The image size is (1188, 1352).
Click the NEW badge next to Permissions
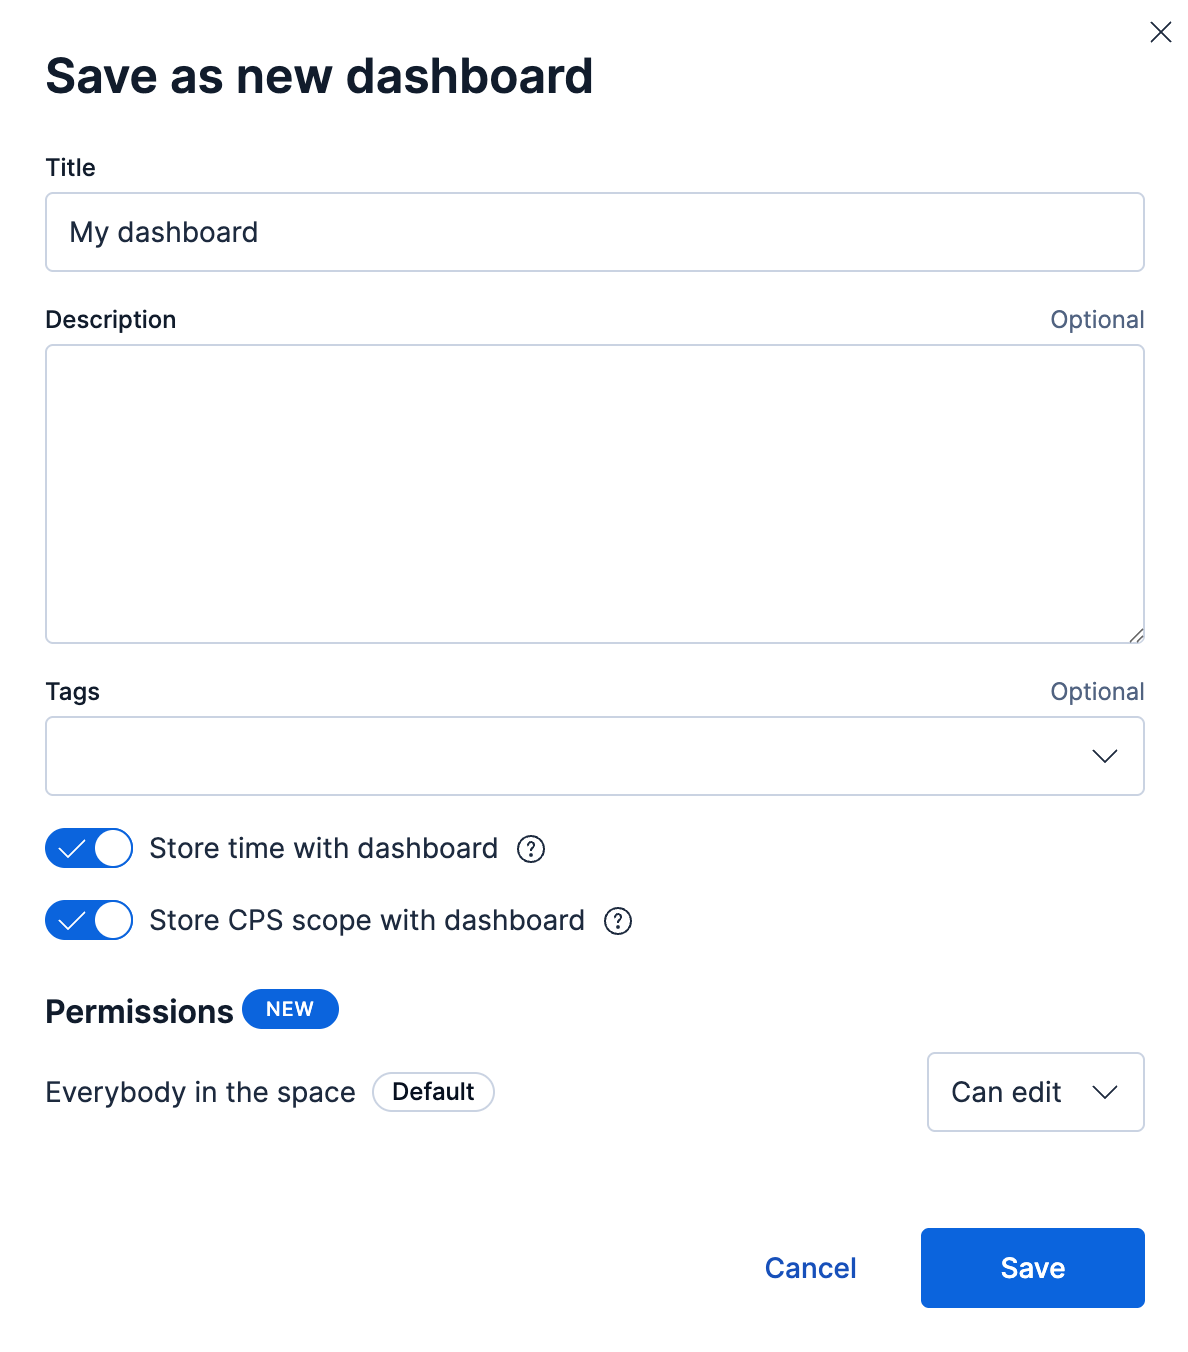click(290, 1009)
